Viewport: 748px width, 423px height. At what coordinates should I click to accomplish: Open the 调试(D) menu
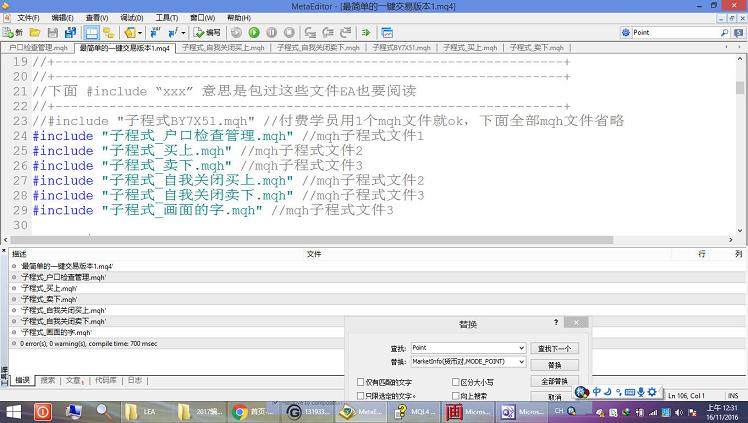132,18
